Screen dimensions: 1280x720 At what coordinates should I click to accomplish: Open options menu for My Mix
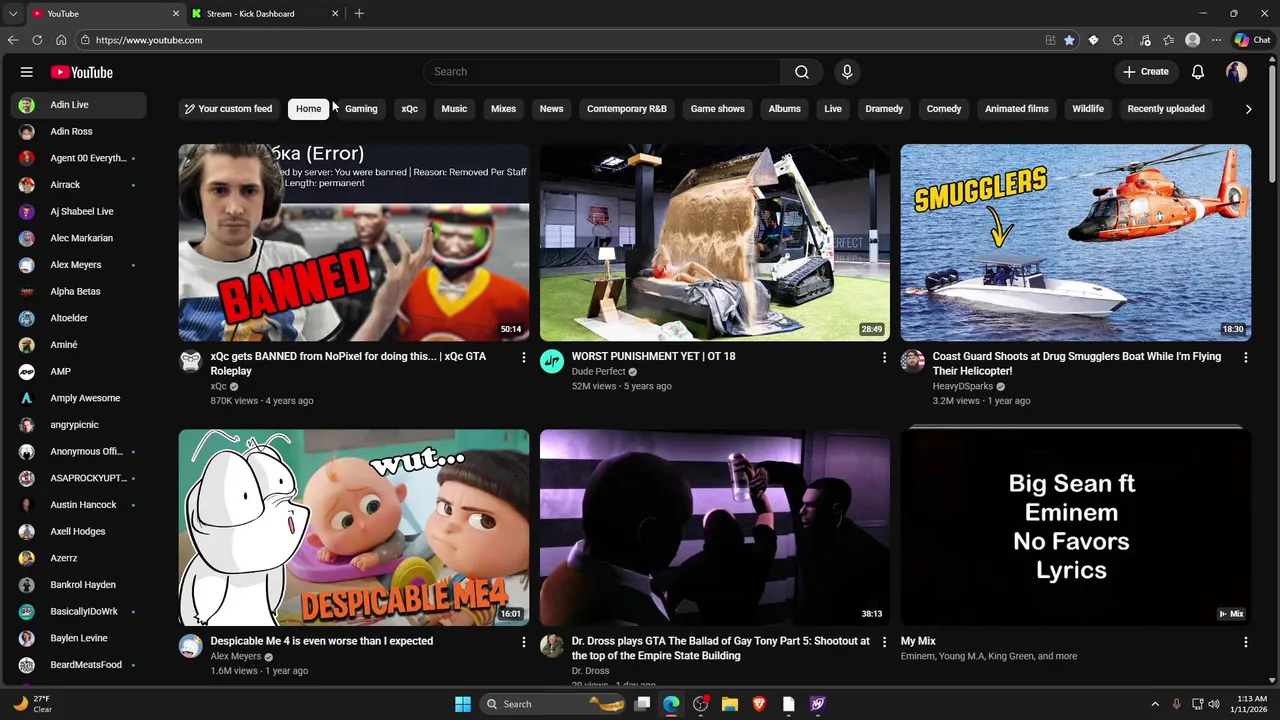[1245, 642]
